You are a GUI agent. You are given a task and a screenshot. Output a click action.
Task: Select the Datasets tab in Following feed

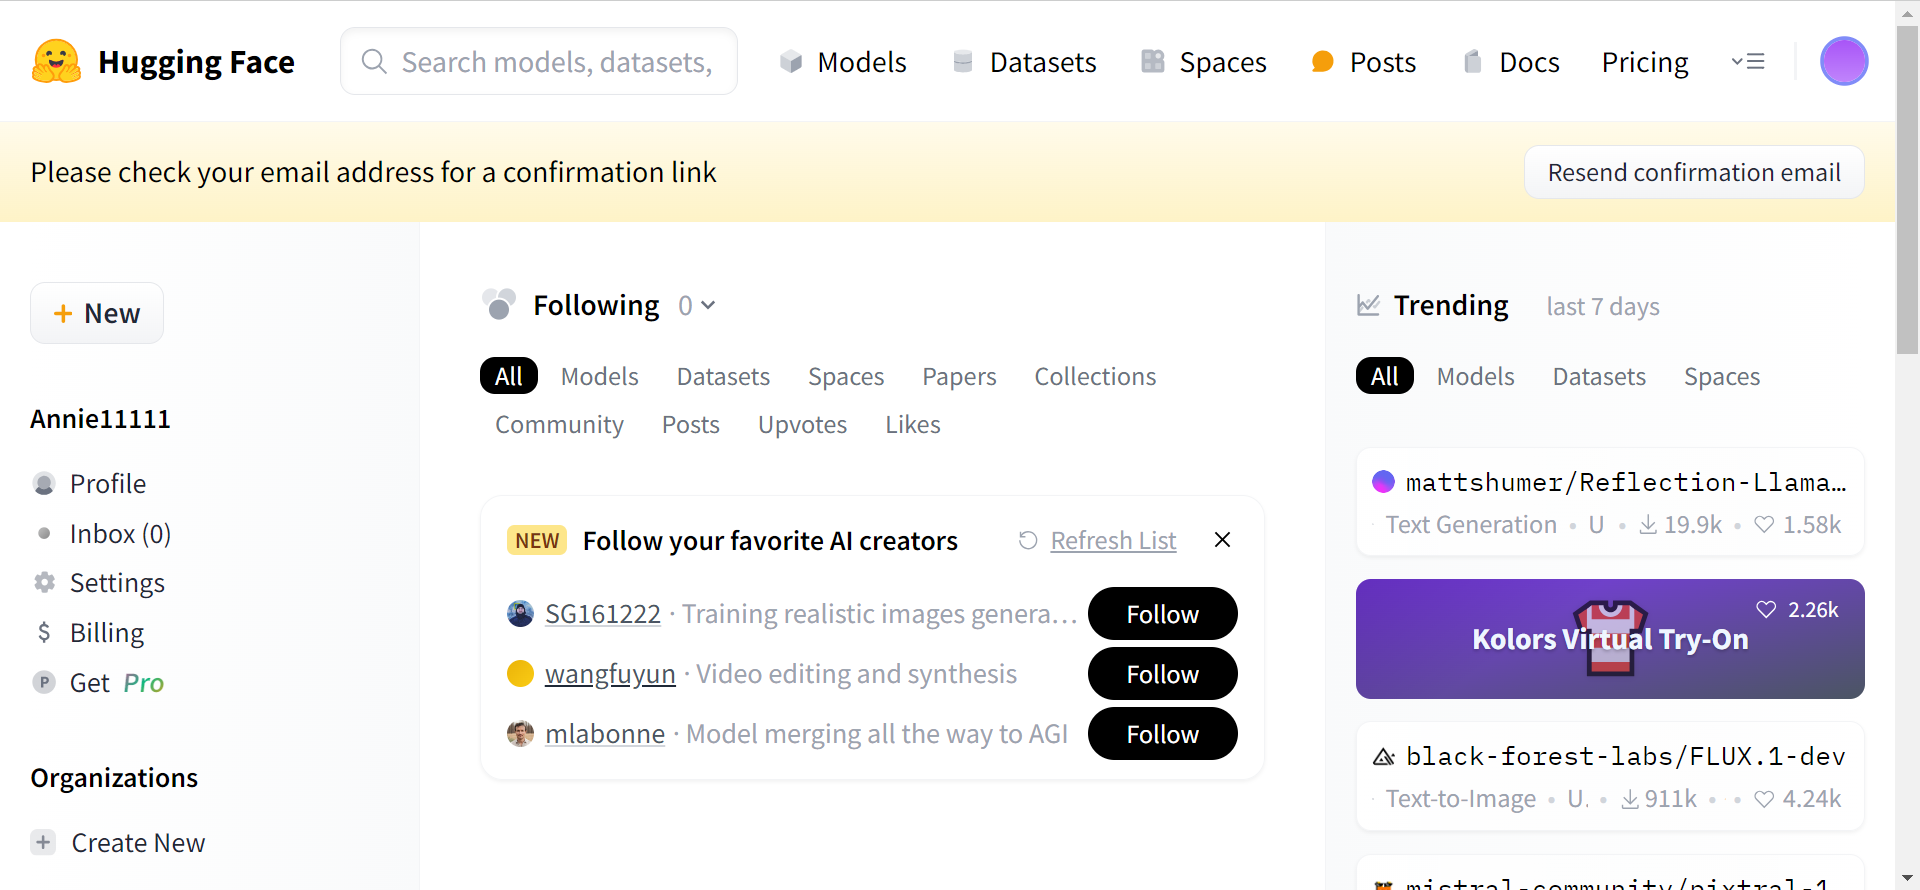(723, 376)
